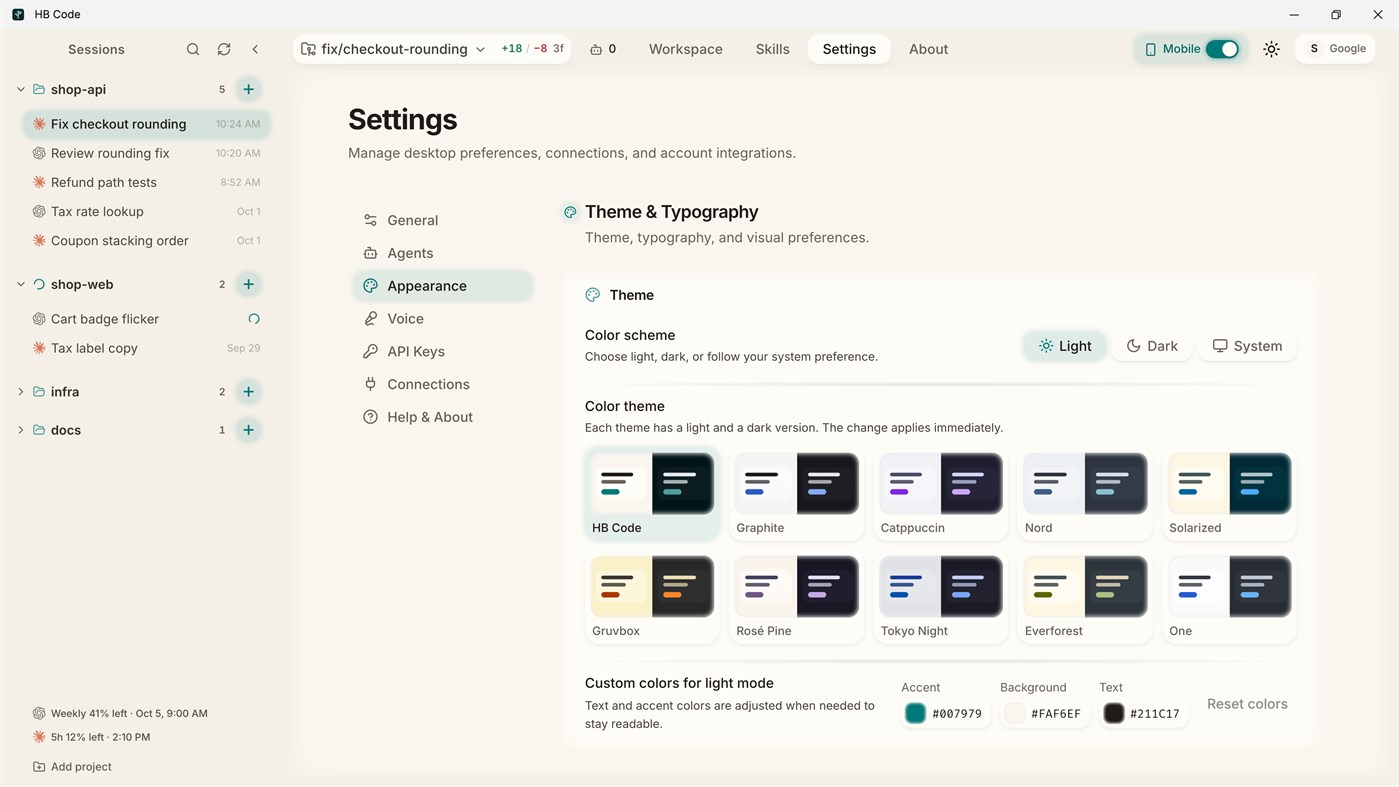This screenshot has width=1399, height=787.
Task: Choose the Tokyo Night color theme
Action: [x=941, y=598]
